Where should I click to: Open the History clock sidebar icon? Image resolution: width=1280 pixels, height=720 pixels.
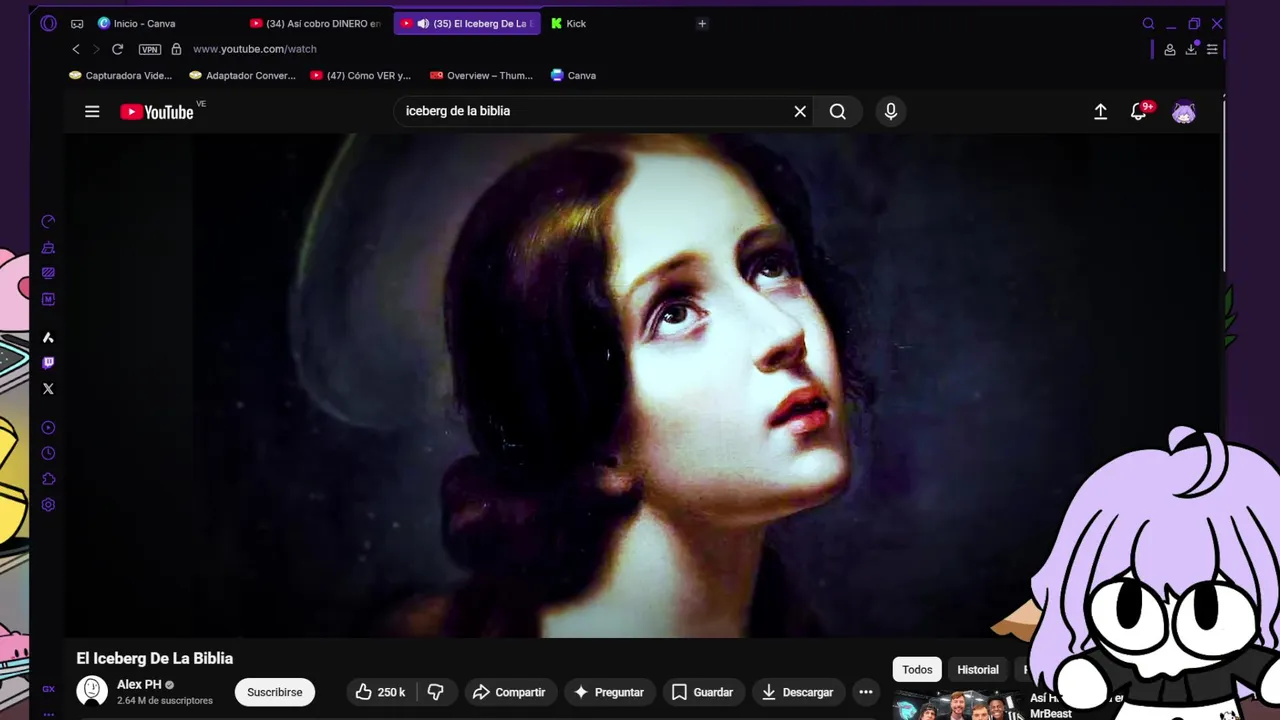(48, 453)
